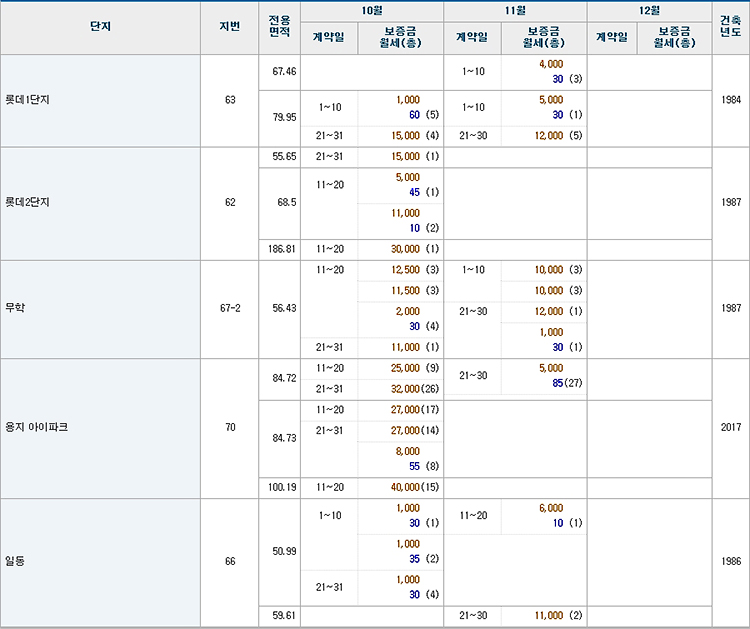Screen dimensions: 750x629
Task: Click deposit 12,500 (3) for 무학
Action: click(415, 270)
